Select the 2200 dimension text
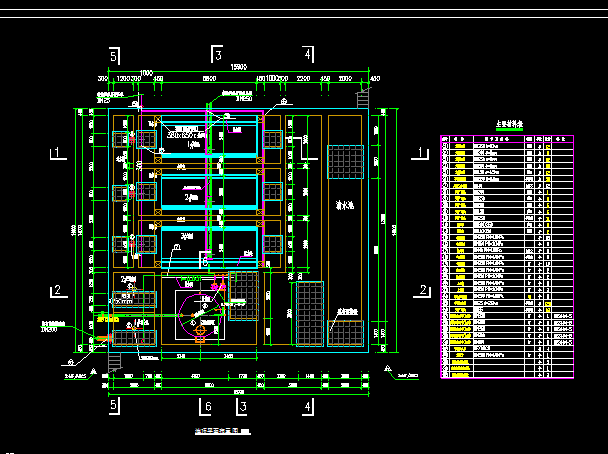Viewport: 608px width, 454px height. coord(303,79)
